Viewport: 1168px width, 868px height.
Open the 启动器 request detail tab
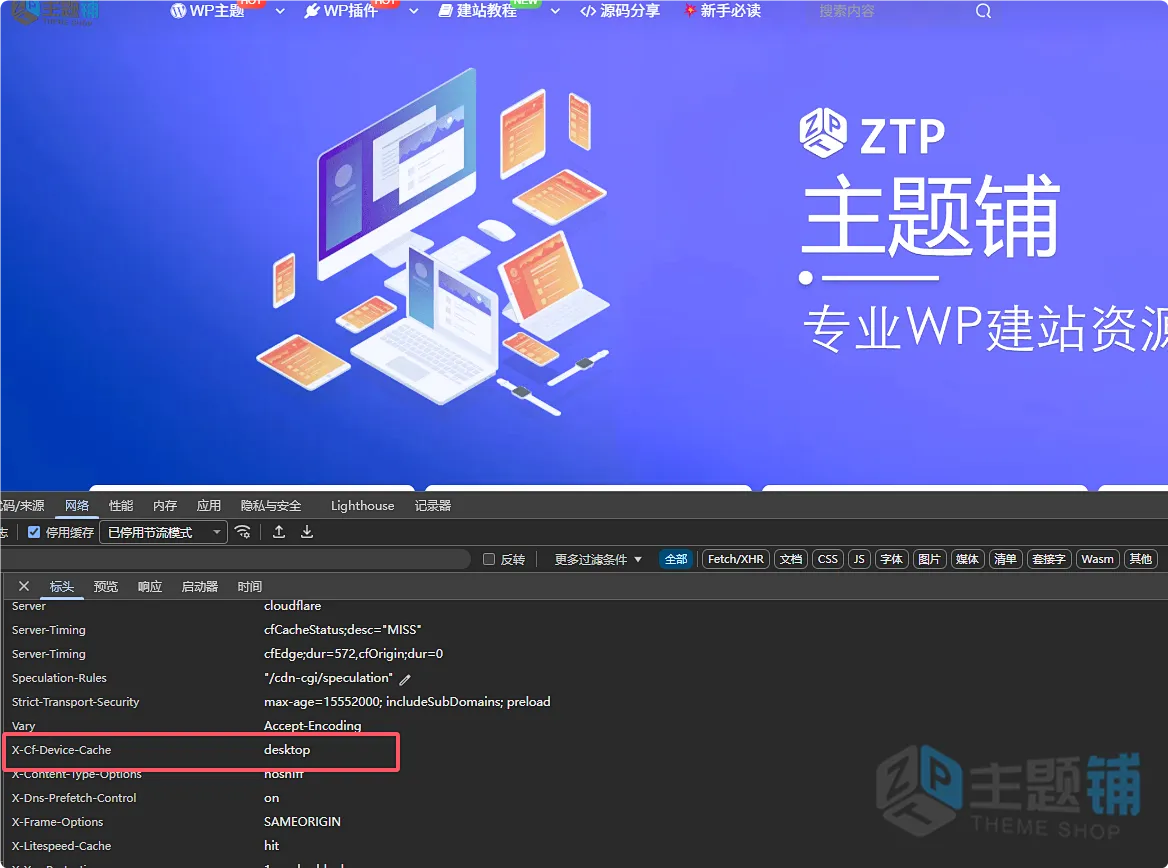pos(200,586)
